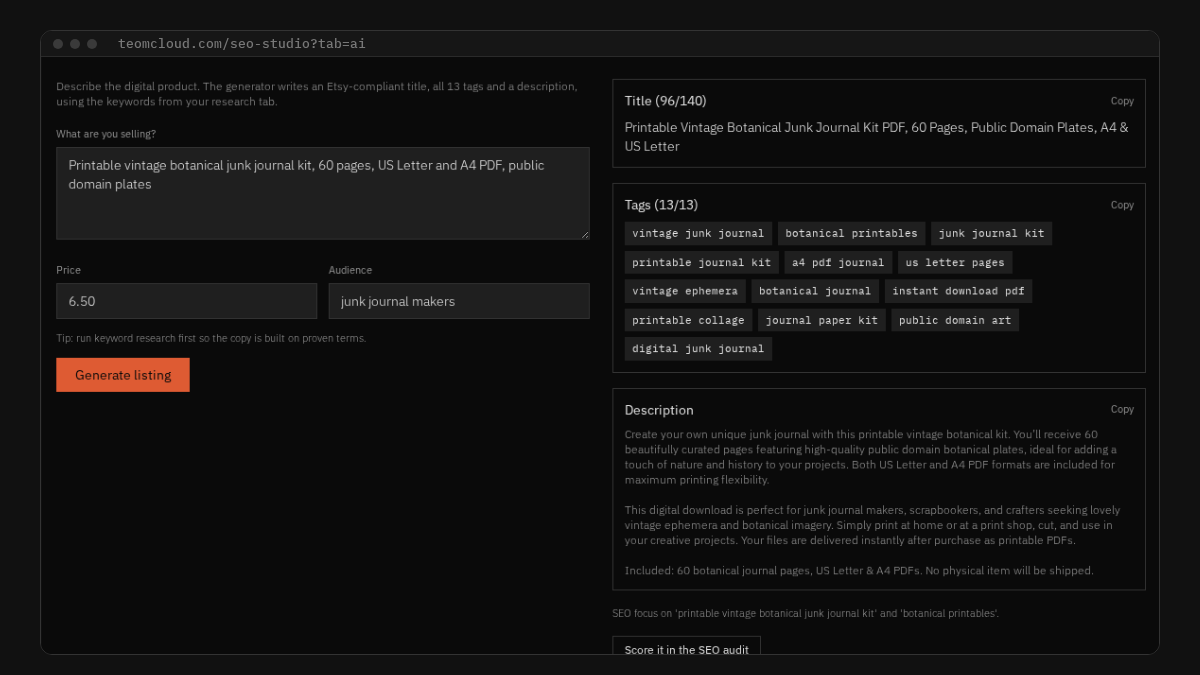1200x675 pixels.
Task: Click the generated title text
Action: click(x=877, y=137)
